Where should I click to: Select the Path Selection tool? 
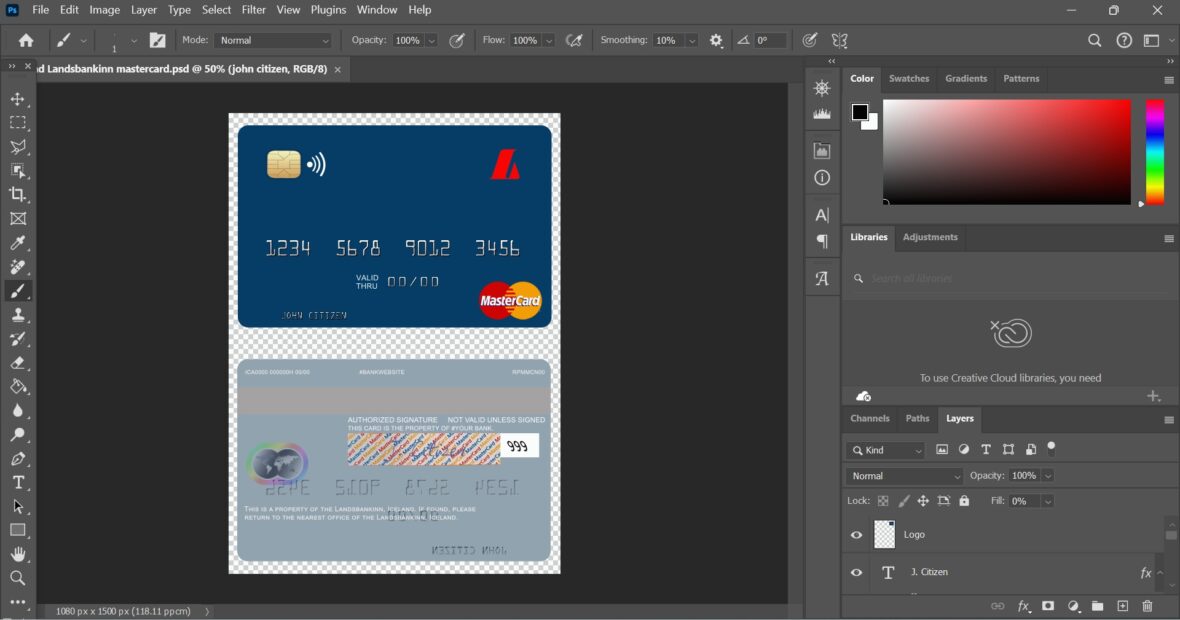(x=17, y=506)
